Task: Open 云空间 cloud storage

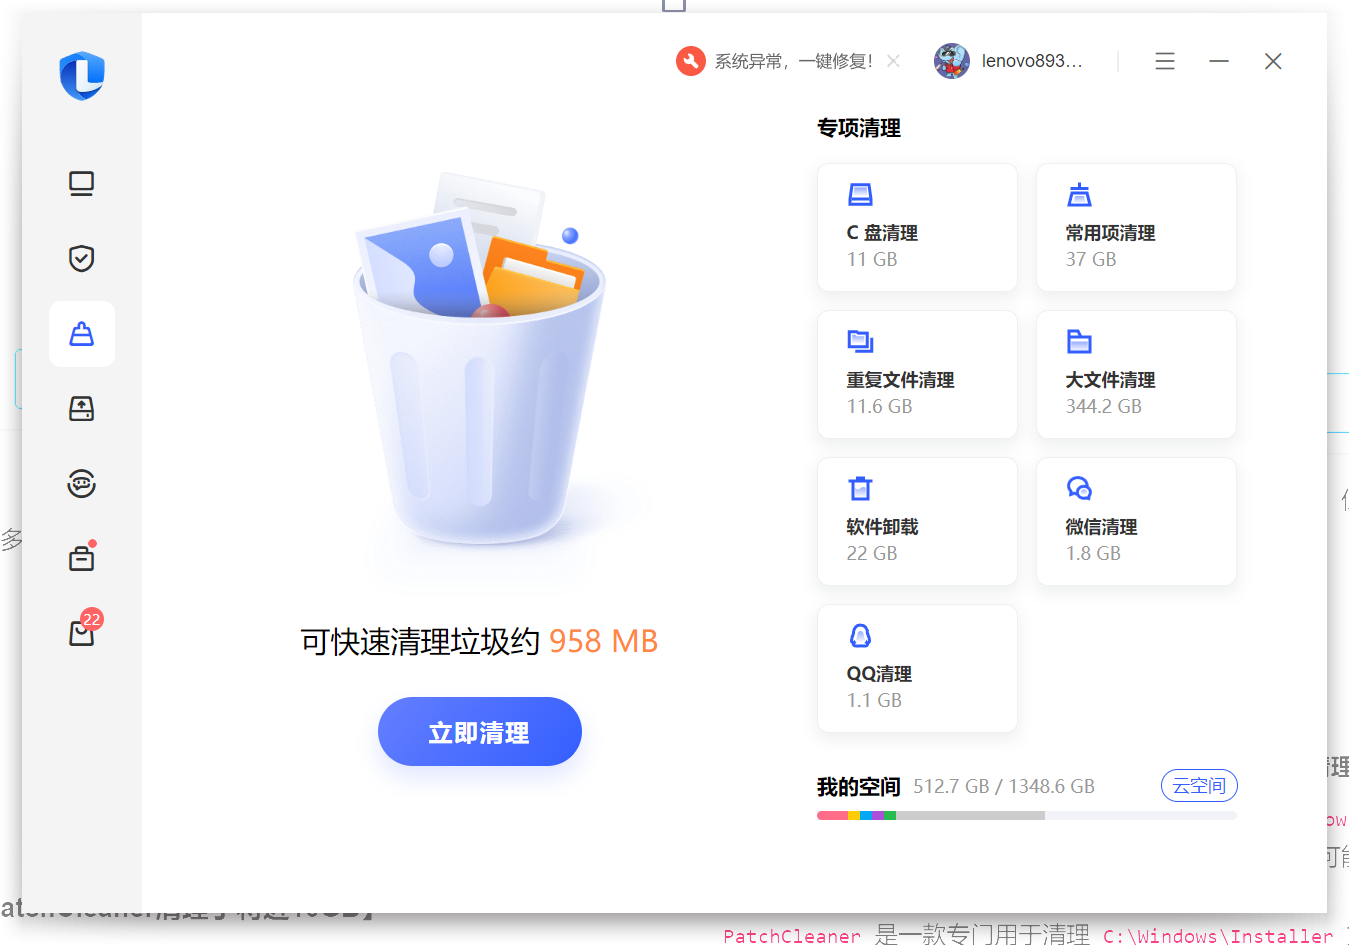Action: pyautogui.click(x=1198, y=785)
